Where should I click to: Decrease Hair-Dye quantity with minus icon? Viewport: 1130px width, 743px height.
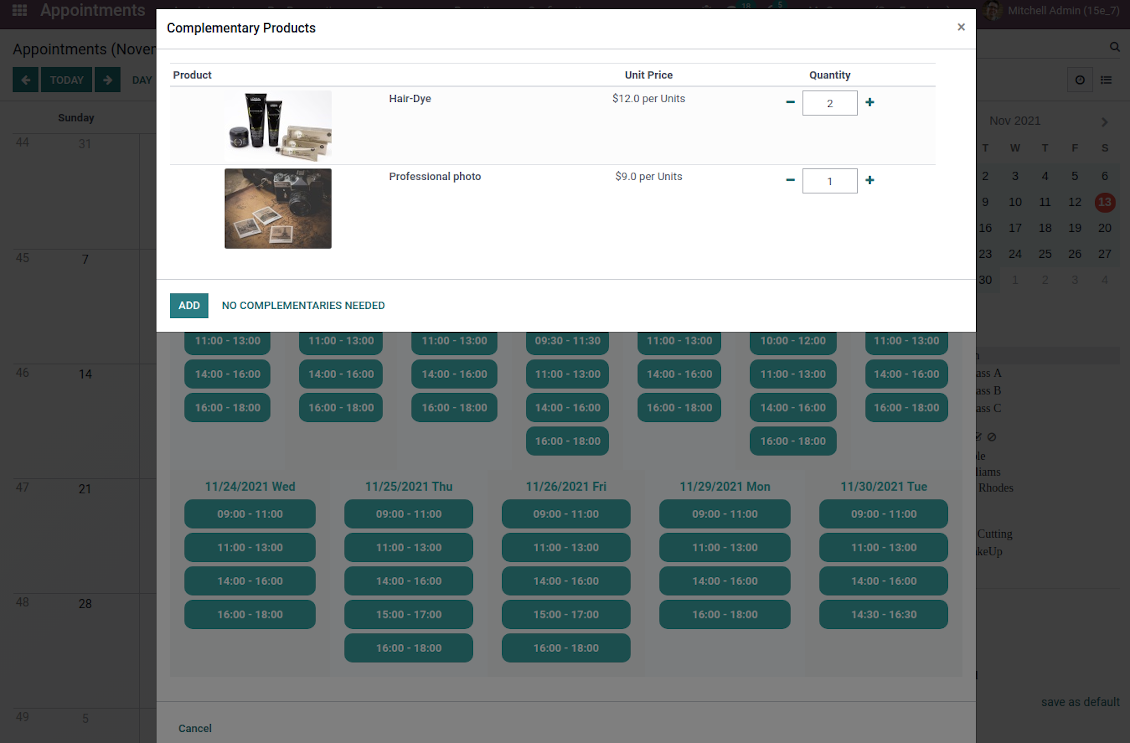coord(790,102)
